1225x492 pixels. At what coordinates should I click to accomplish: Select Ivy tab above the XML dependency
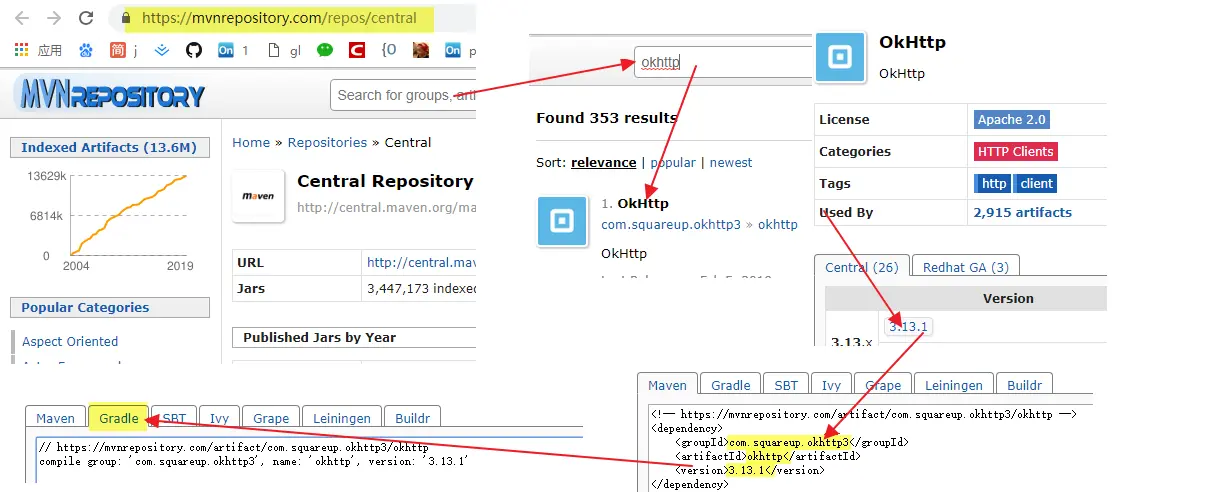point(832,385)
